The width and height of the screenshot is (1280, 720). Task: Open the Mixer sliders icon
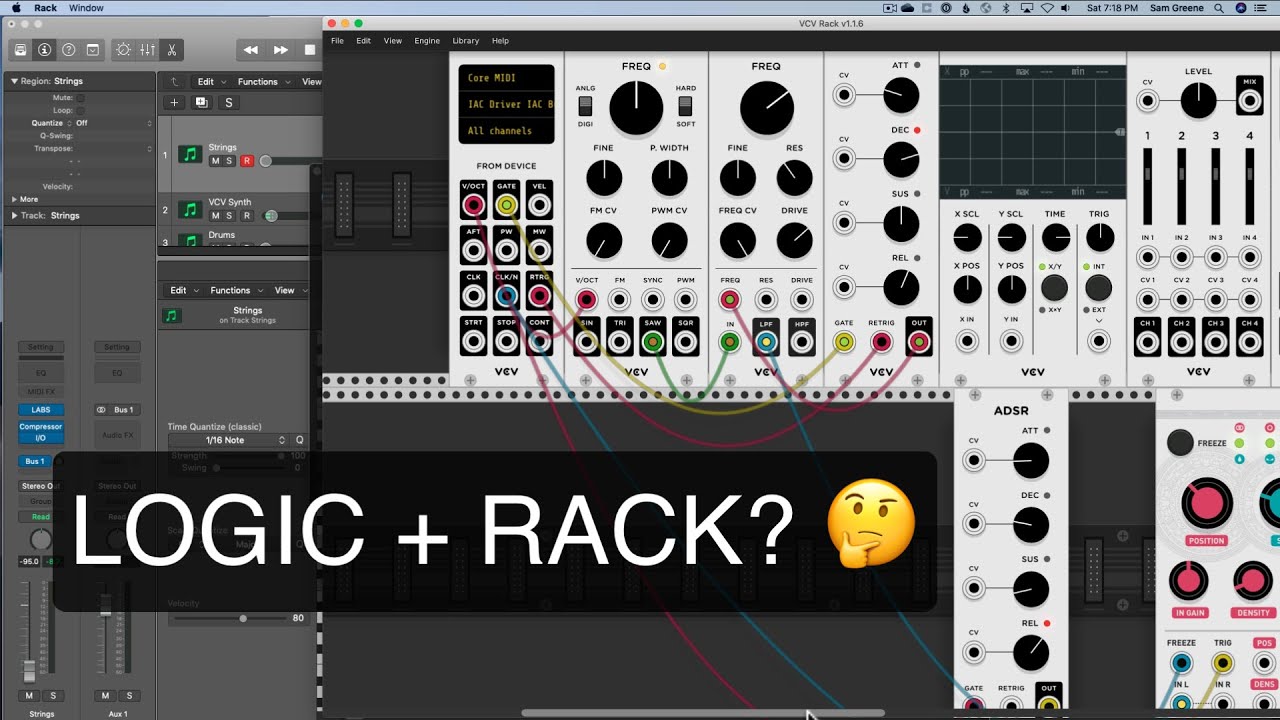tap(147, 49)
